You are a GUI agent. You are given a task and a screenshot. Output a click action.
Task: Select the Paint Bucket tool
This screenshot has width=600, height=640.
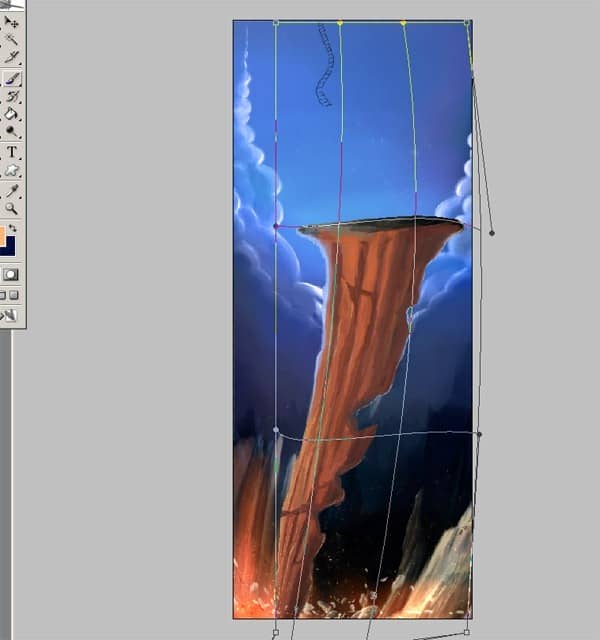coord(11,114)
